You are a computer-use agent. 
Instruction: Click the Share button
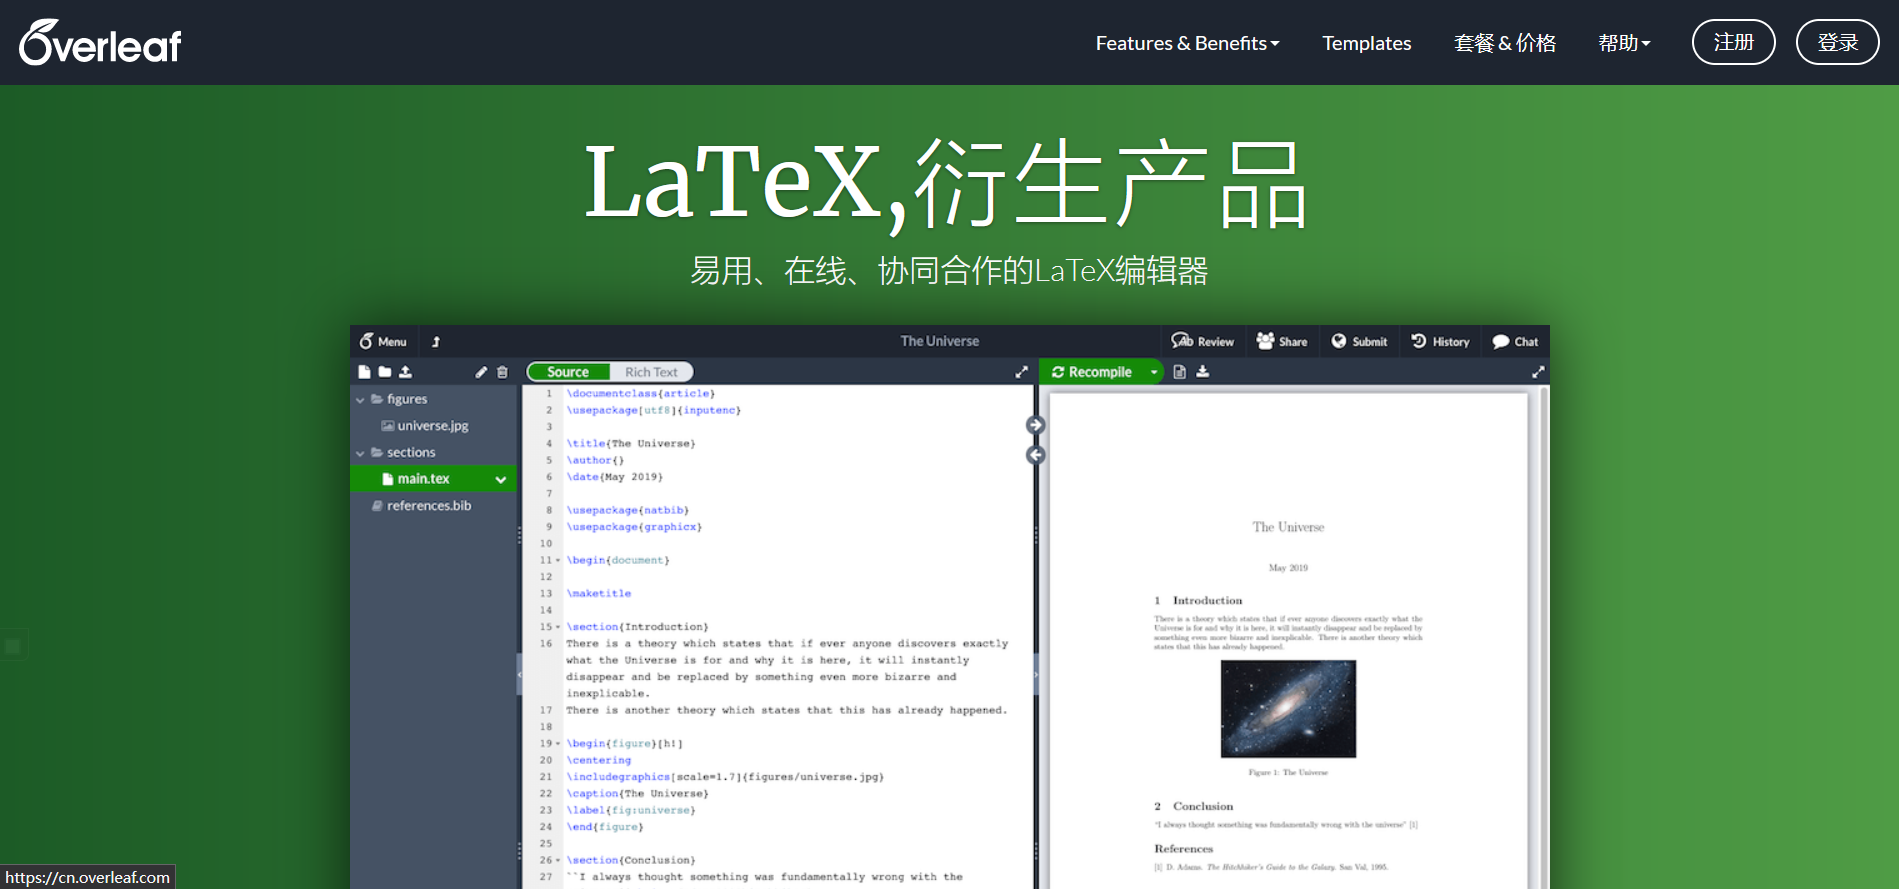1282,341
